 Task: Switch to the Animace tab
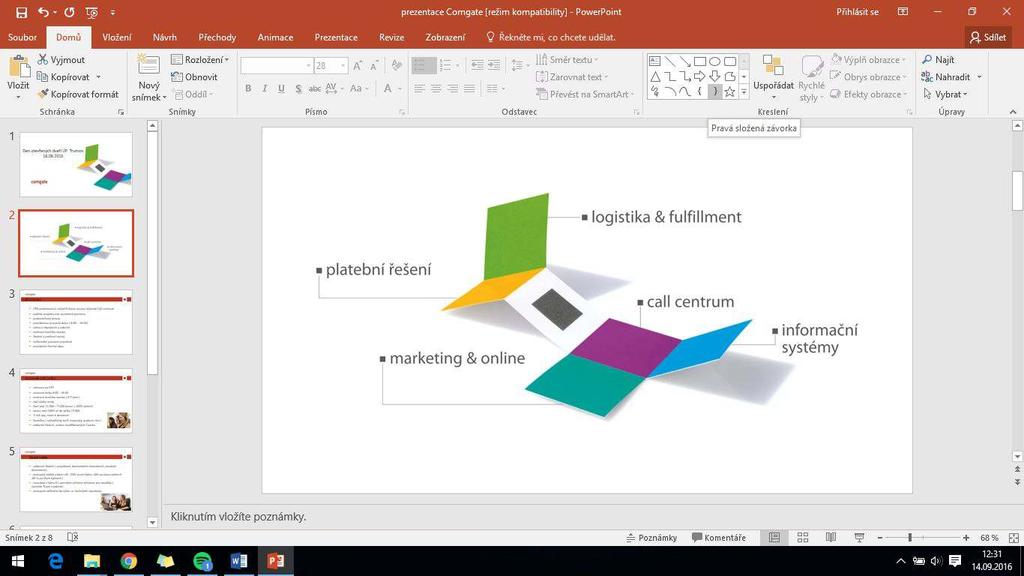(275, 37)
